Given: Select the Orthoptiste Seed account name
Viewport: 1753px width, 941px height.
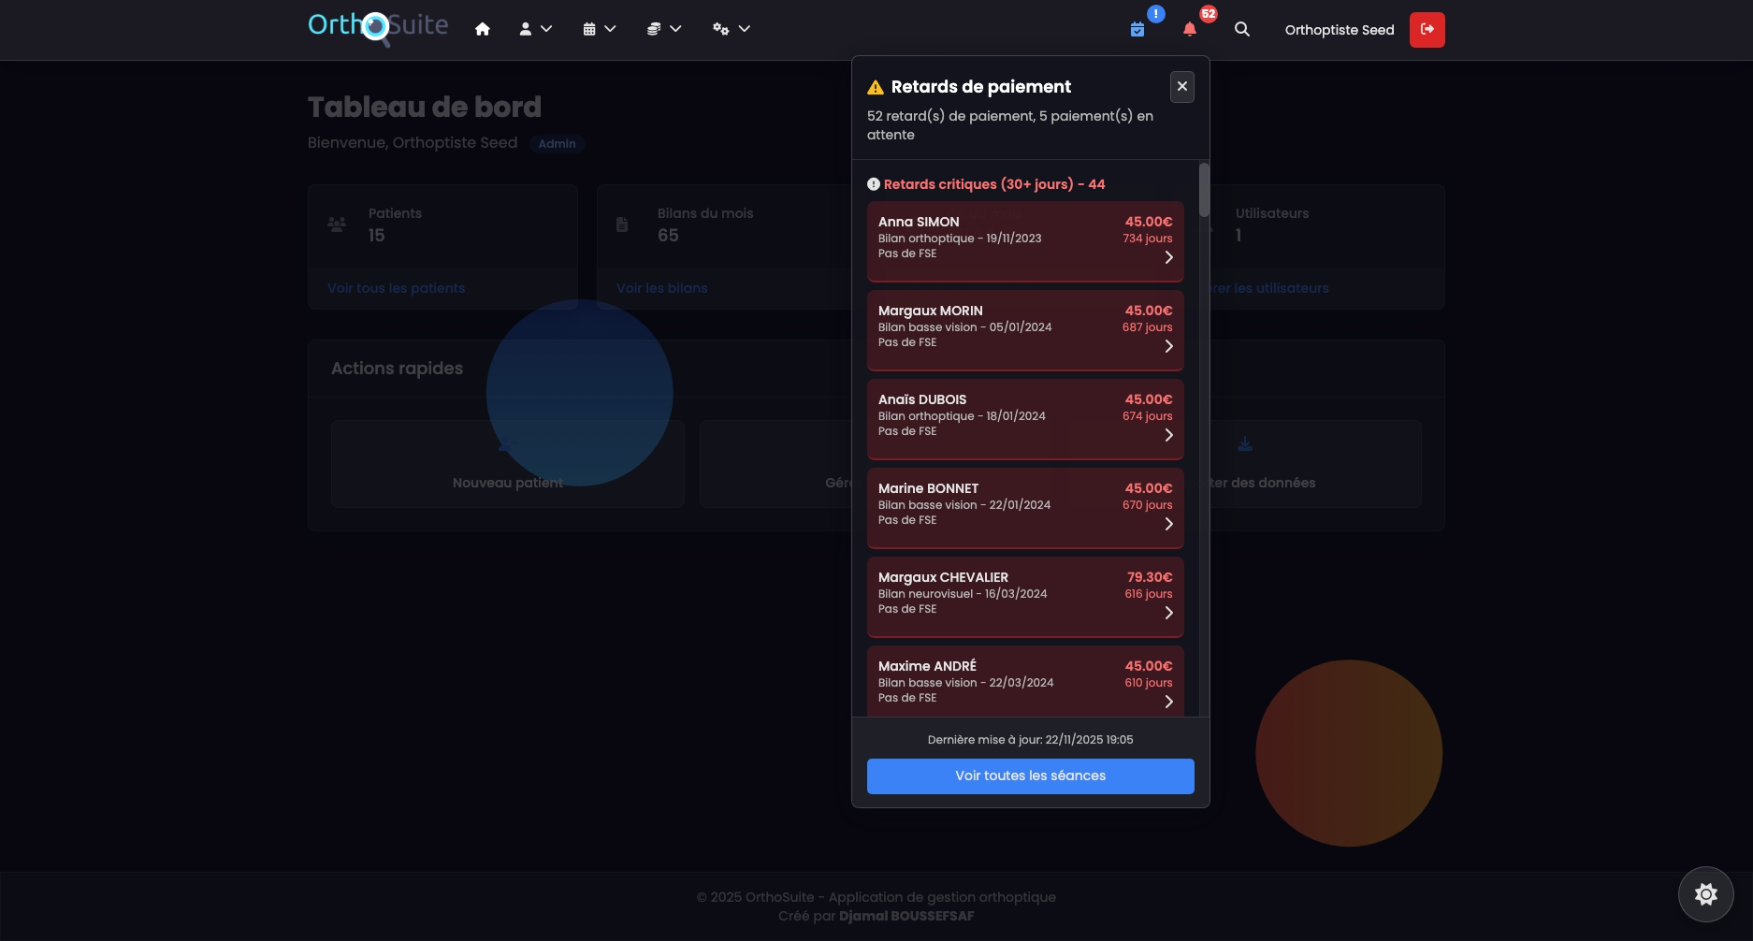Looking at the screenshot, I should click(1339, 30).
